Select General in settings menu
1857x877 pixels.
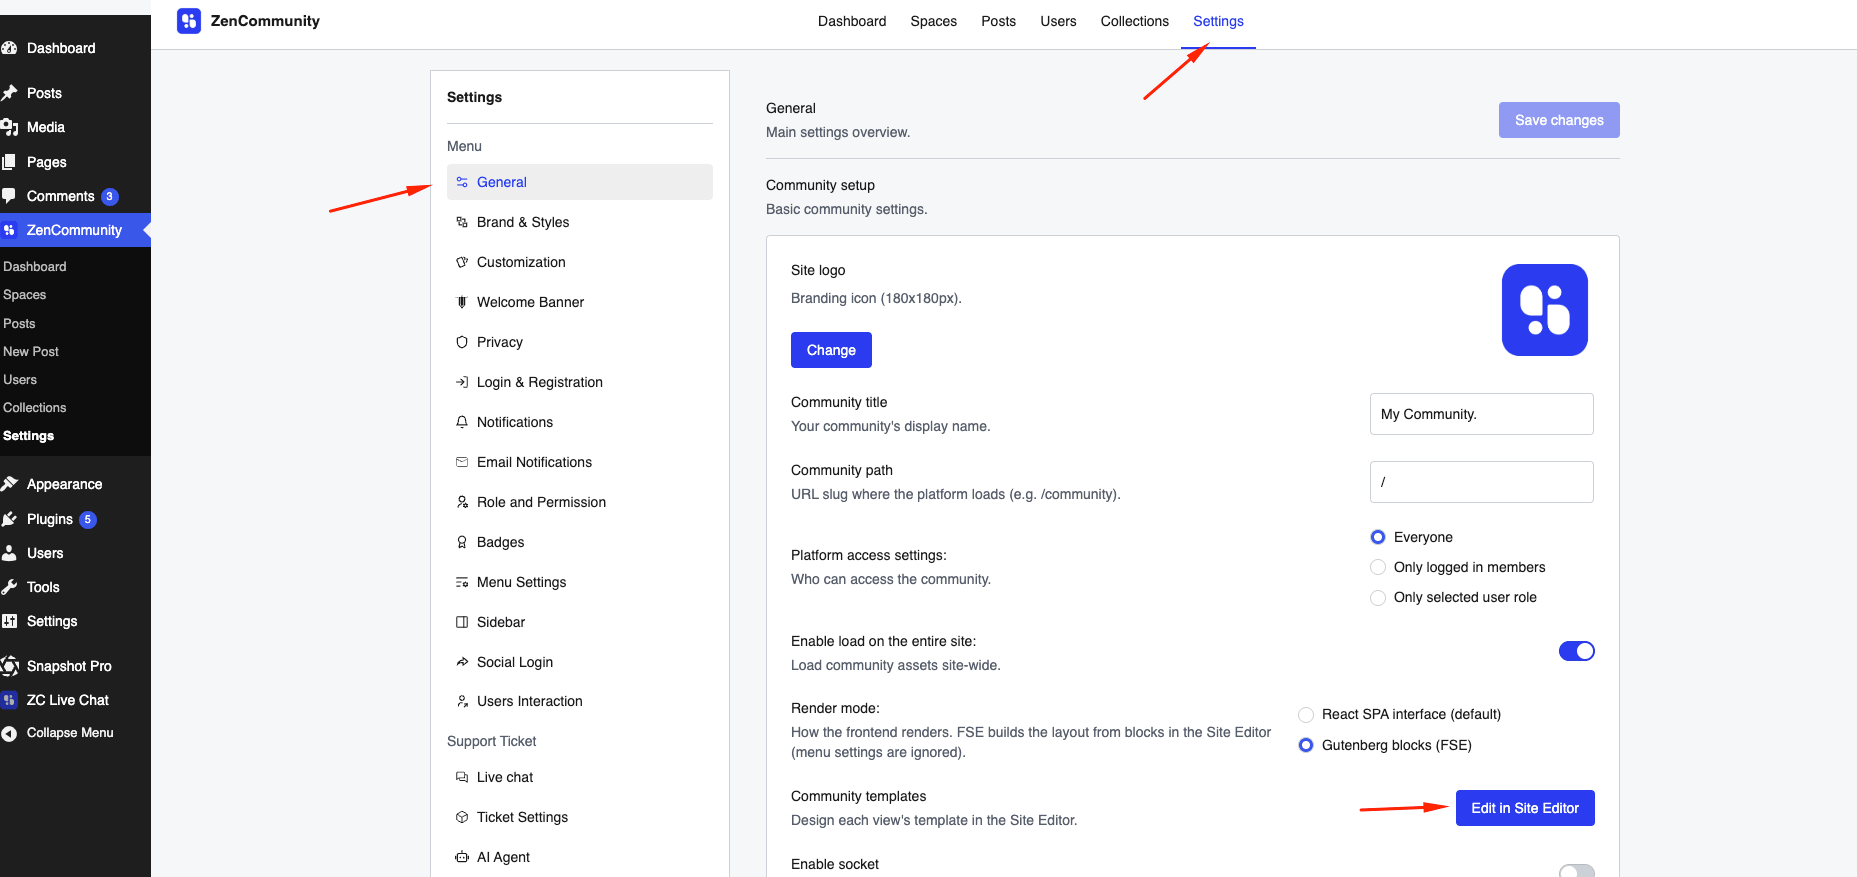580,182
